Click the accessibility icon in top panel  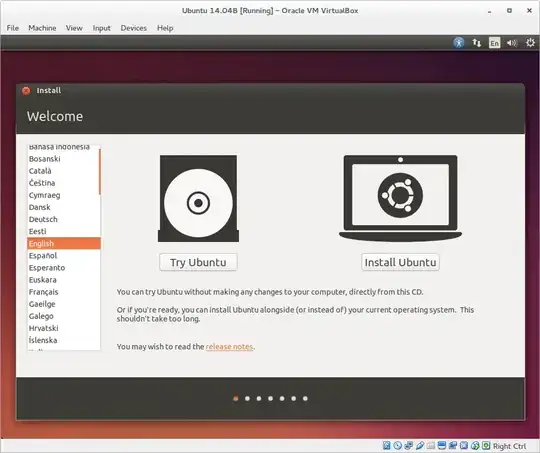pyautogui.click(x=458, y=43)
